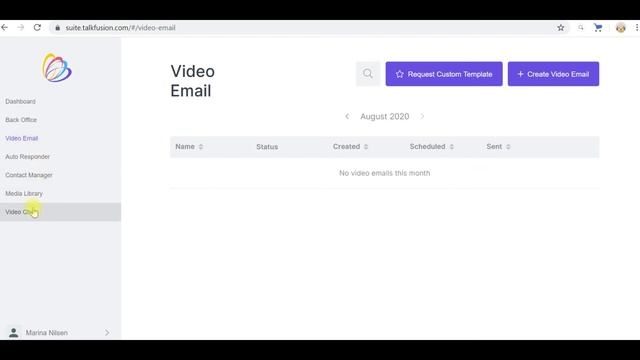
Task: Open Media Library
Action: tap(24, 193)
